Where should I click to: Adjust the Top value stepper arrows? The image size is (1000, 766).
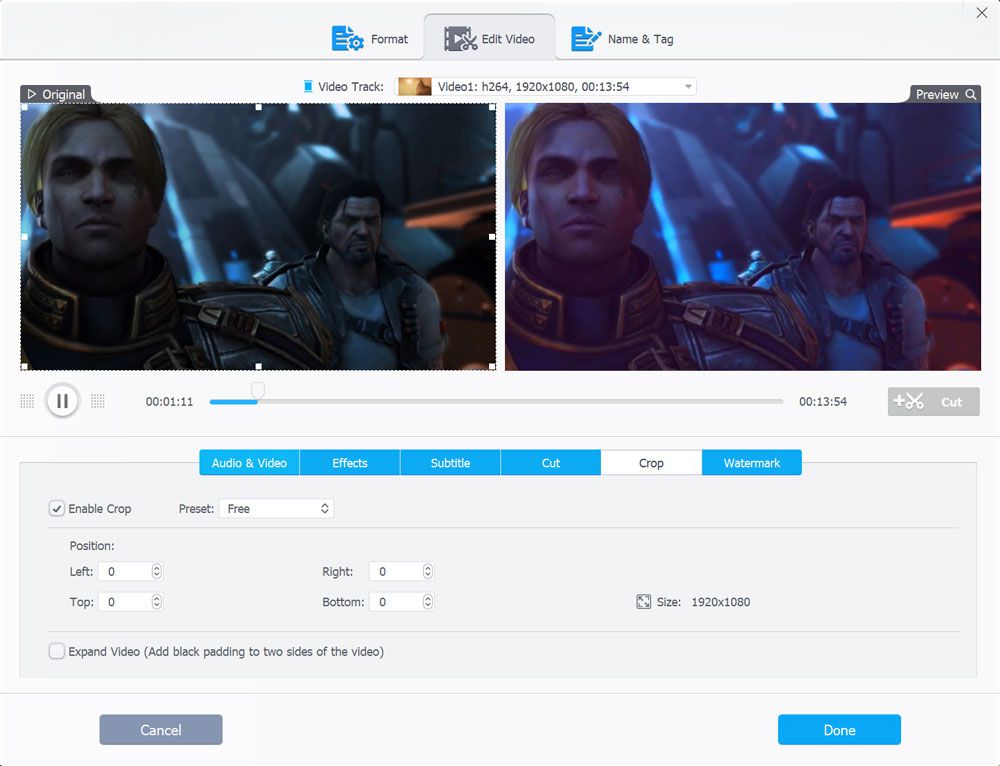[157, 602]
